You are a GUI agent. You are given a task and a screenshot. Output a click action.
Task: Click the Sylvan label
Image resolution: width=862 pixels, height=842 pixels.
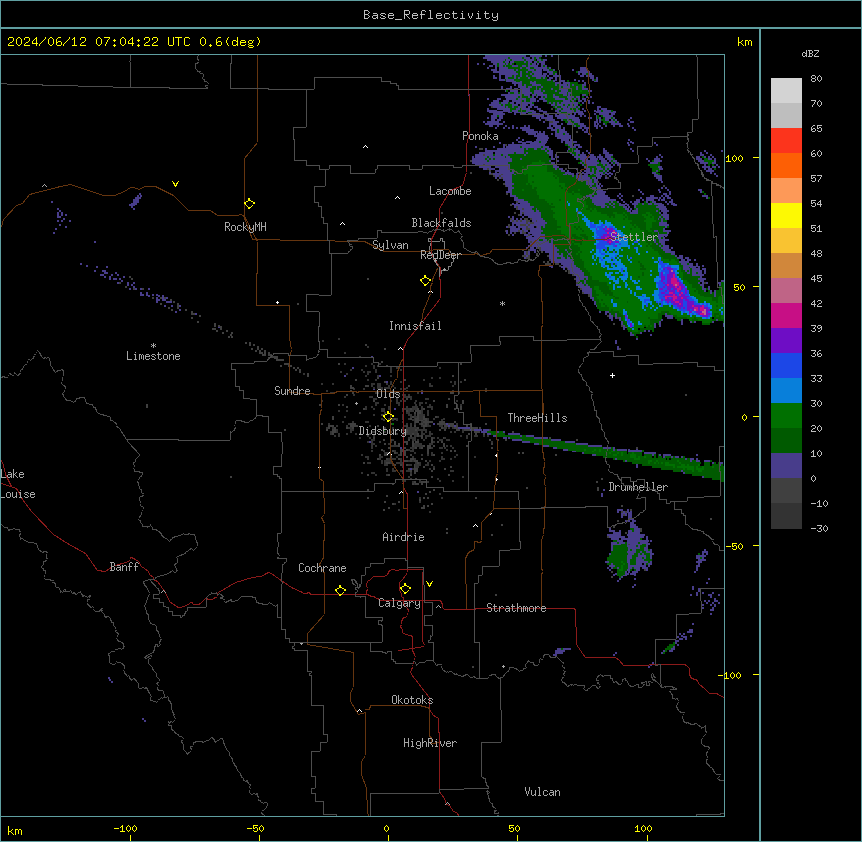coord(390,245)
